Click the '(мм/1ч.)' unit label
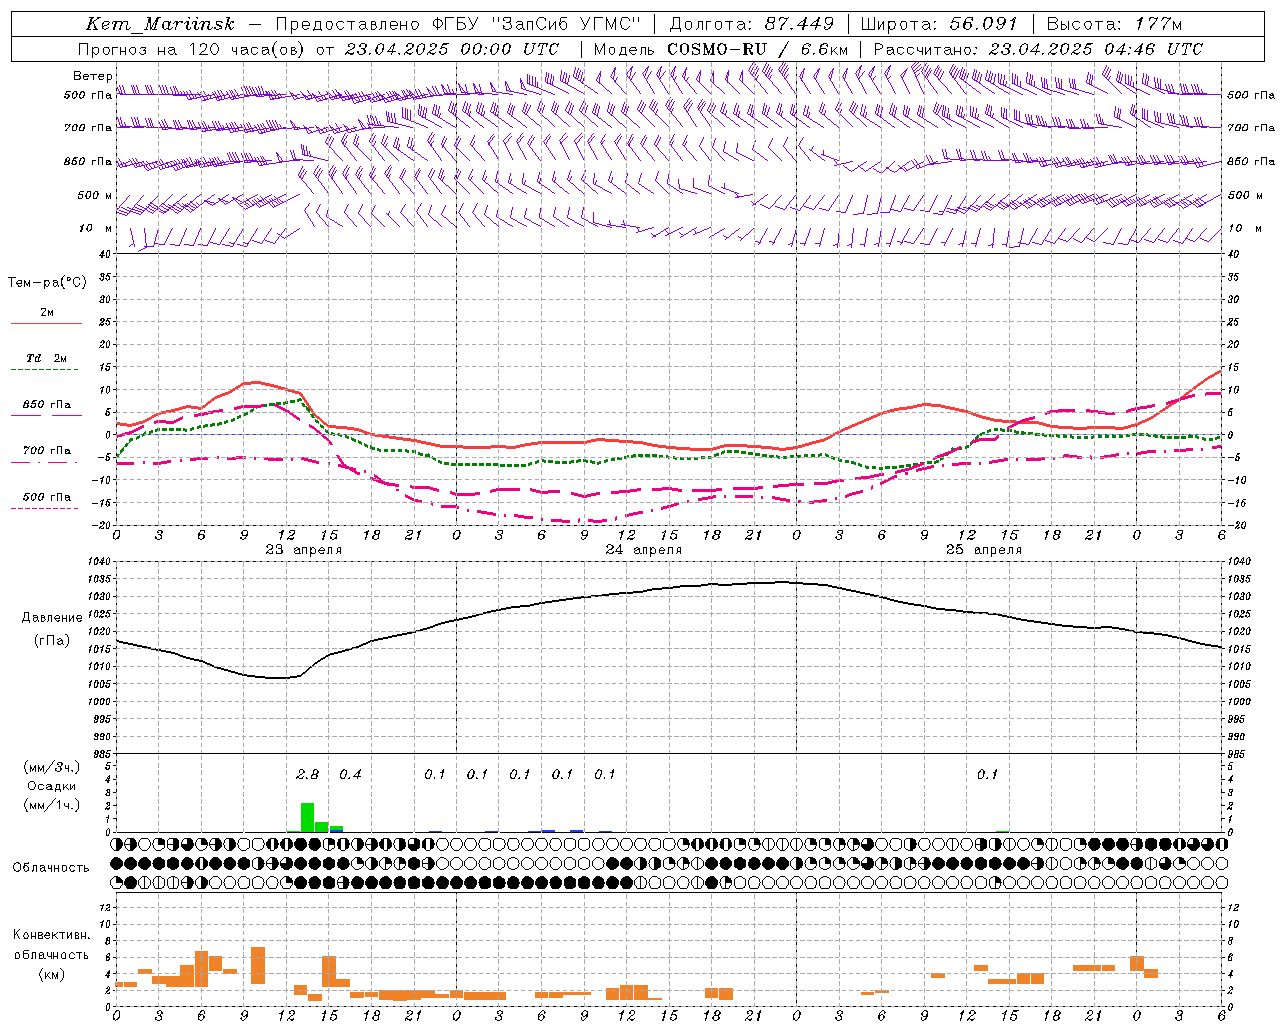This screenshot has height=1024, width=1280. [51, 805]
